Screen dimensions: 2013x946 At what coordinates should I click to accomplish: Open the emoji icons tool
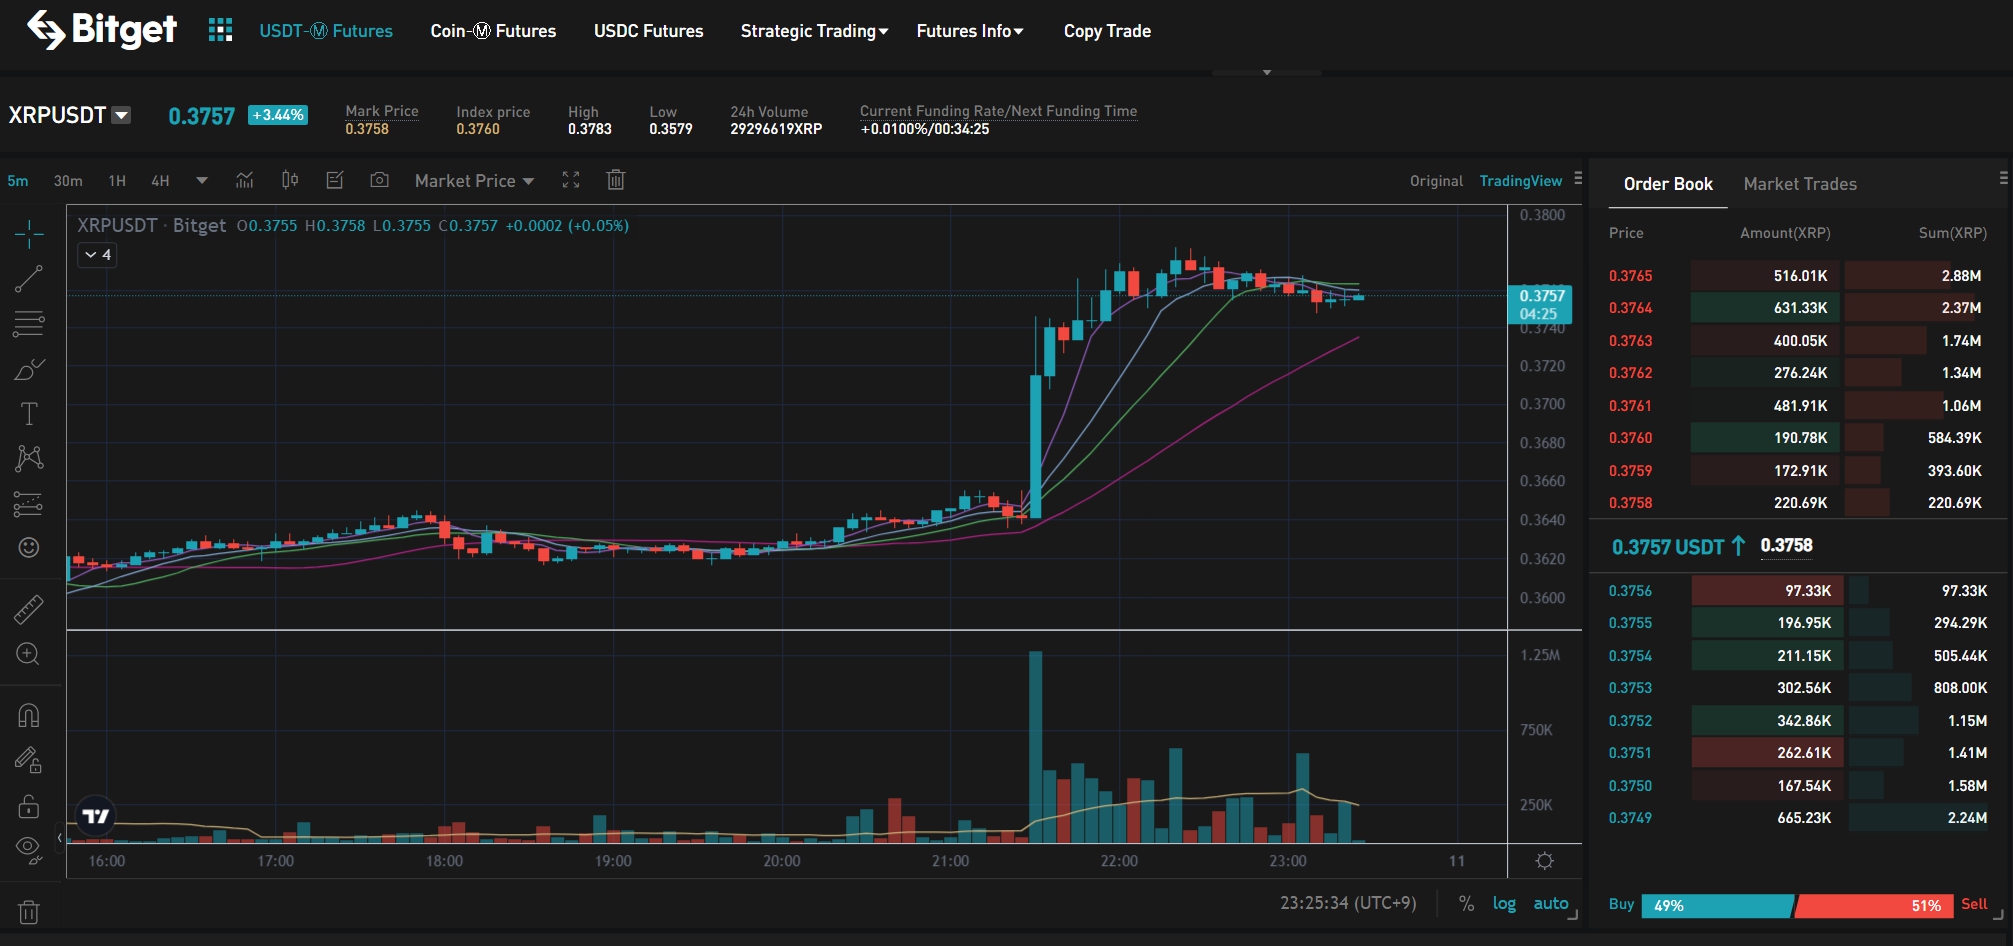tap(29, 547)
